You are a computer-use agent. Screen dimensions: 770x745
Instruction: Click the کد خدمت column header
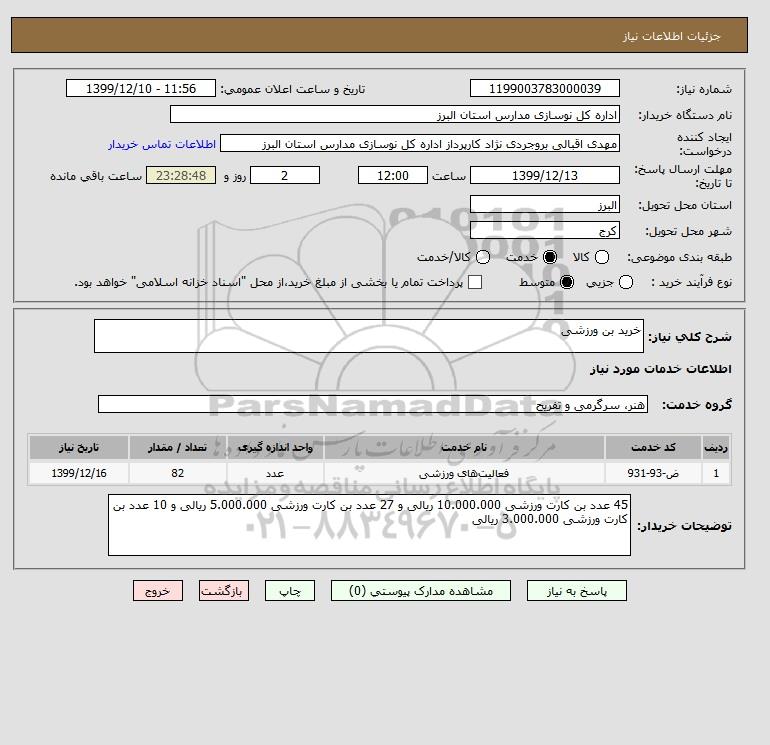tap(654, 447)
